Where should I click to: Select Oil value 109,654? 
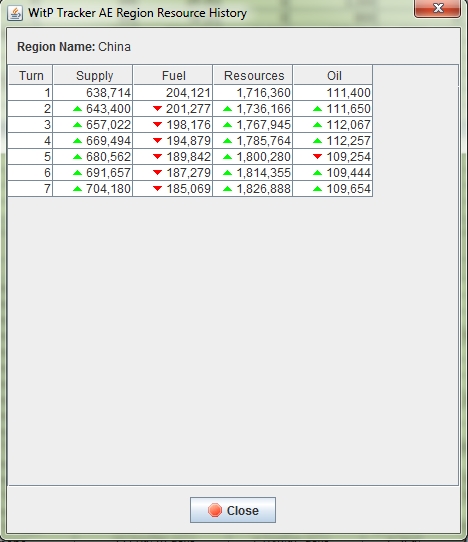click(333, 188)
